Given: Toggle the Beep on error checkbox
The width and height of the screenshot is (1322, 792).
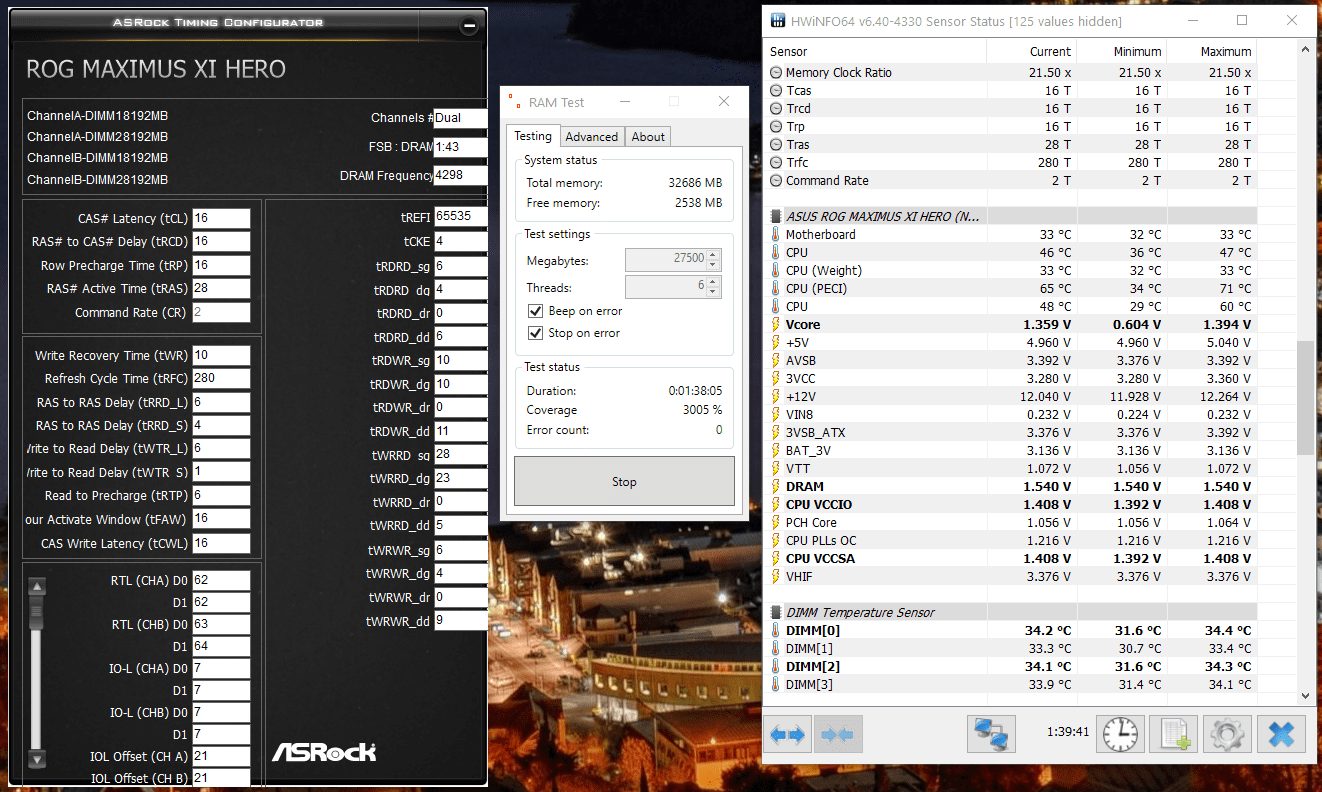Looking at the screenshot, I should pyautogui.click(x=536, y=311).
